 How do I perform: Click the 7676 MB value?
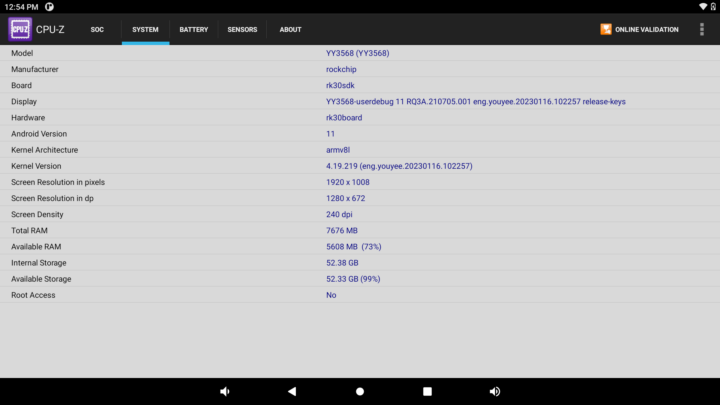click(x=342, y=231)
